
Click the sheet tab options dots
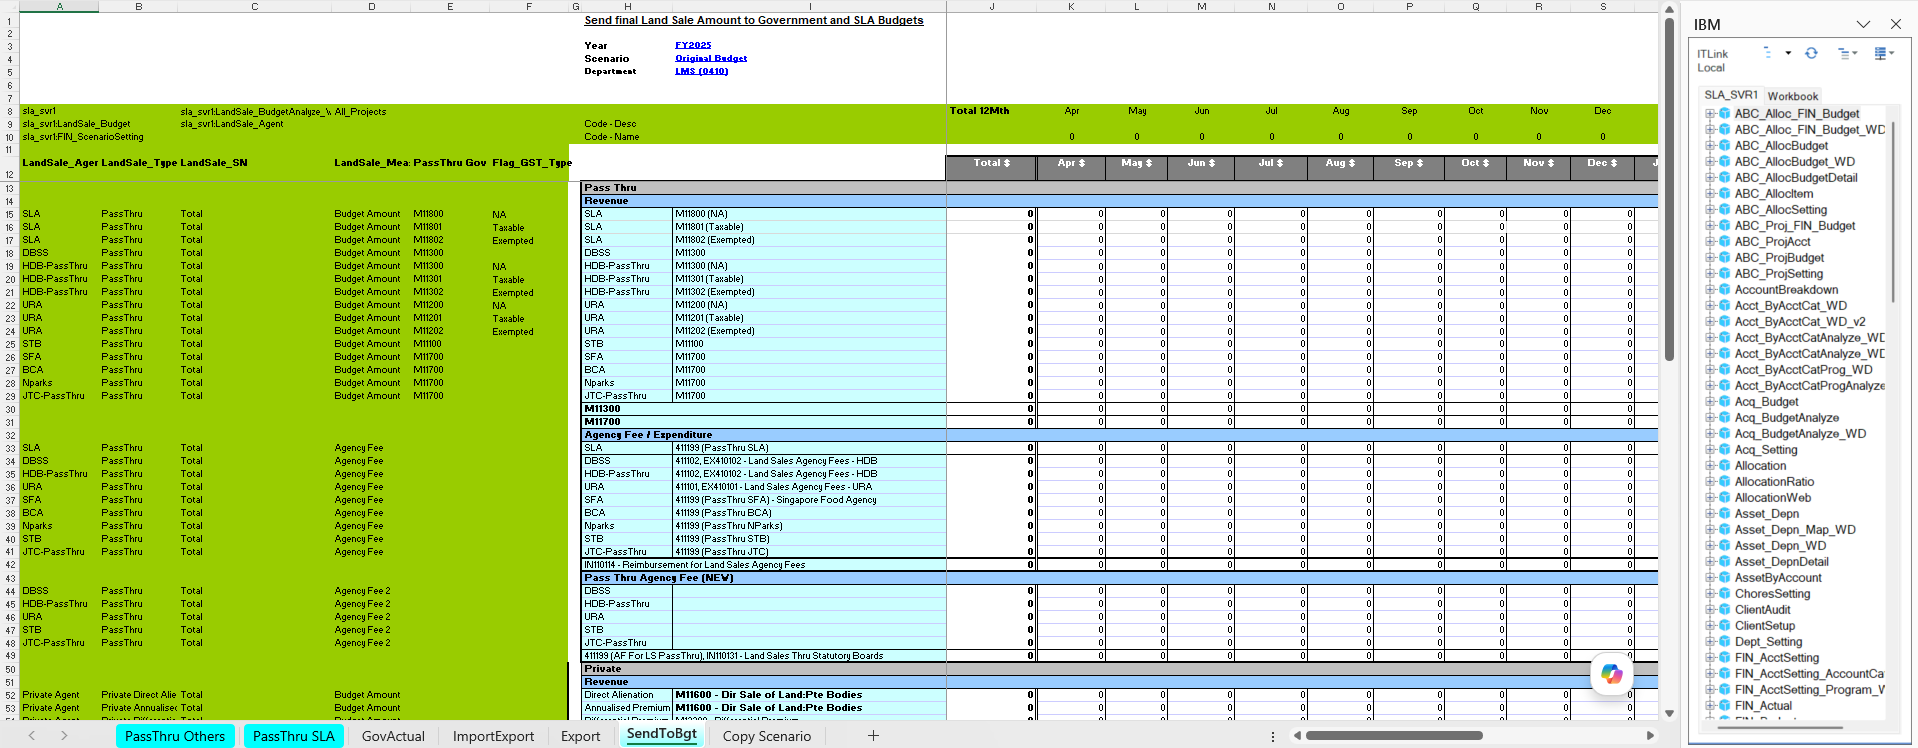pos(1272,736)
